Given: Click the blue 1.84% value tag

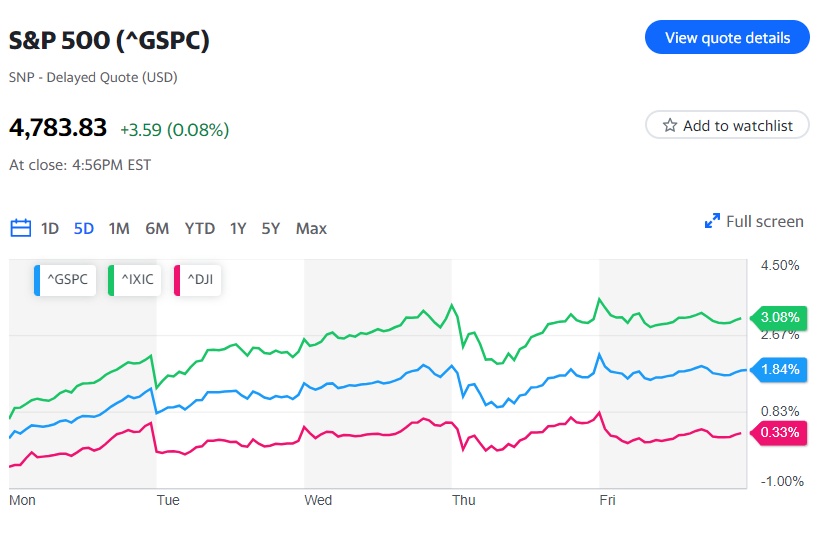Looking at the screenshot, I should [x=780, y=369].
